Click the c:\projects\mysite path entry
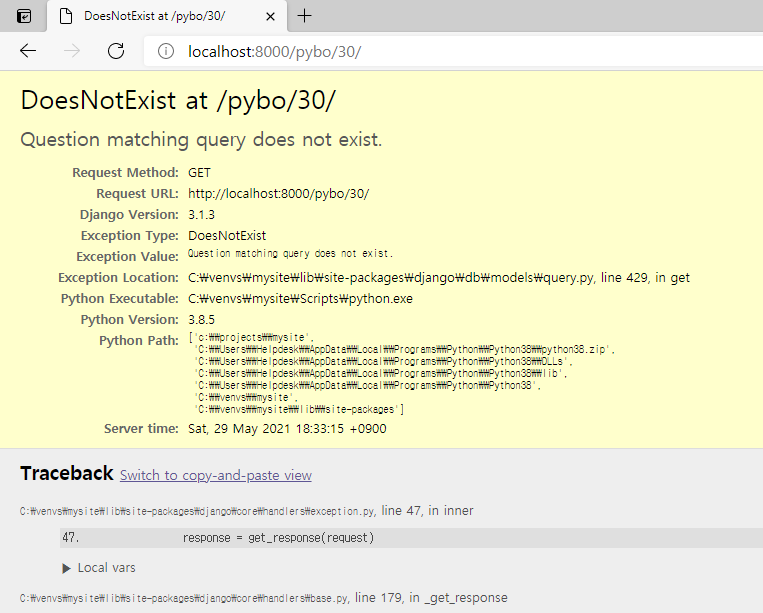This screenshot has height=613, width=763. point(251,338)
